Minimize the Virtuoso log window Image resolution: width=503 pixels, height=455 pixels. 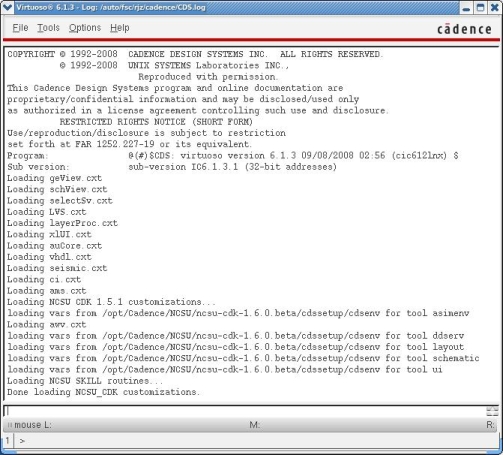pos(466,8)
